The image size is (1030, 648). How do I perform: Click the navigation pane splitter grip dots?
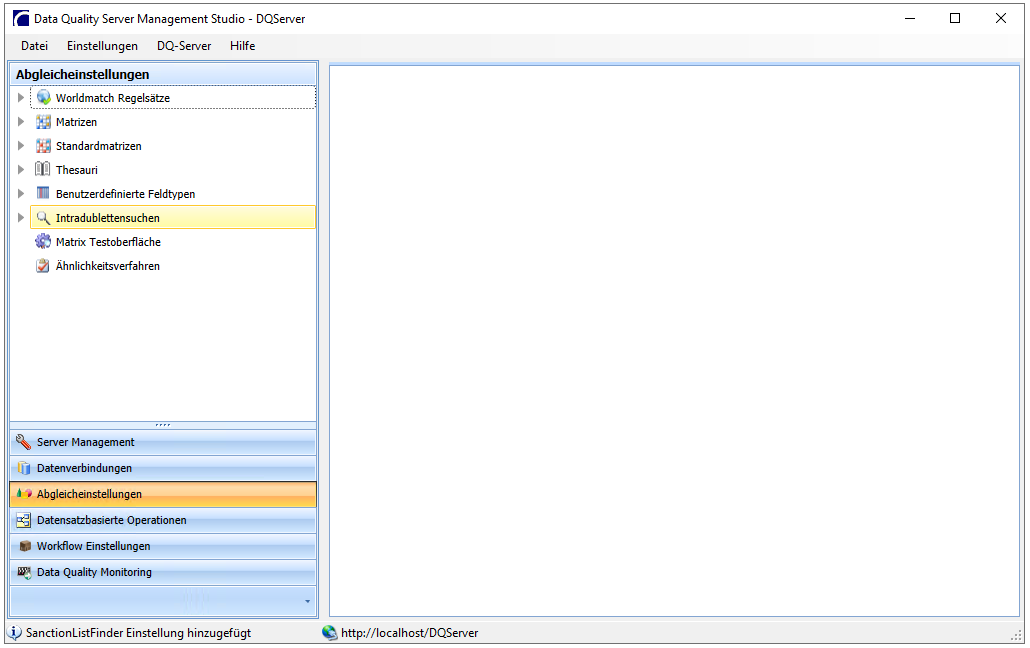coord(163,425)
